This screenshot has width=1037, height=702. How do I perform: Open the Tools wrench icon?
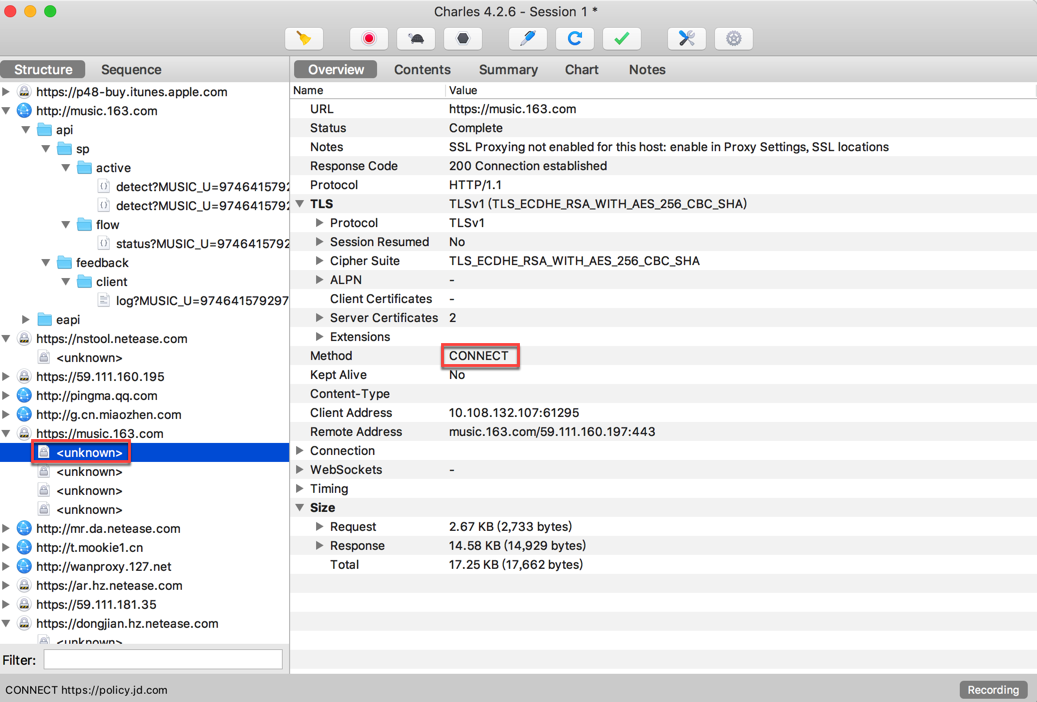point(686,38)
